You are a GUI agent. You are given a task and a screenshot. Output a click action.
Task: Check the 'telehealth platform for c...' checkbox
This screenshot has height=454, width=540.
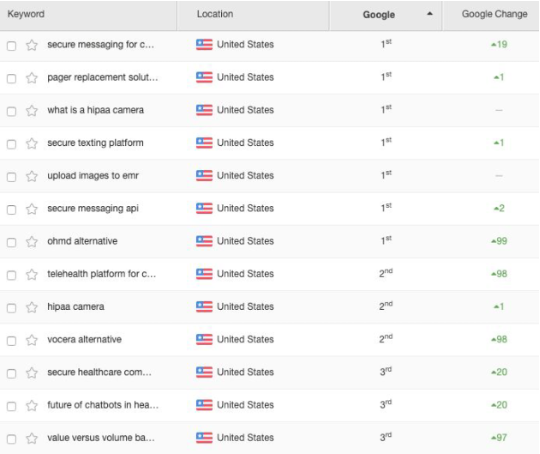[x=11, y=275]
